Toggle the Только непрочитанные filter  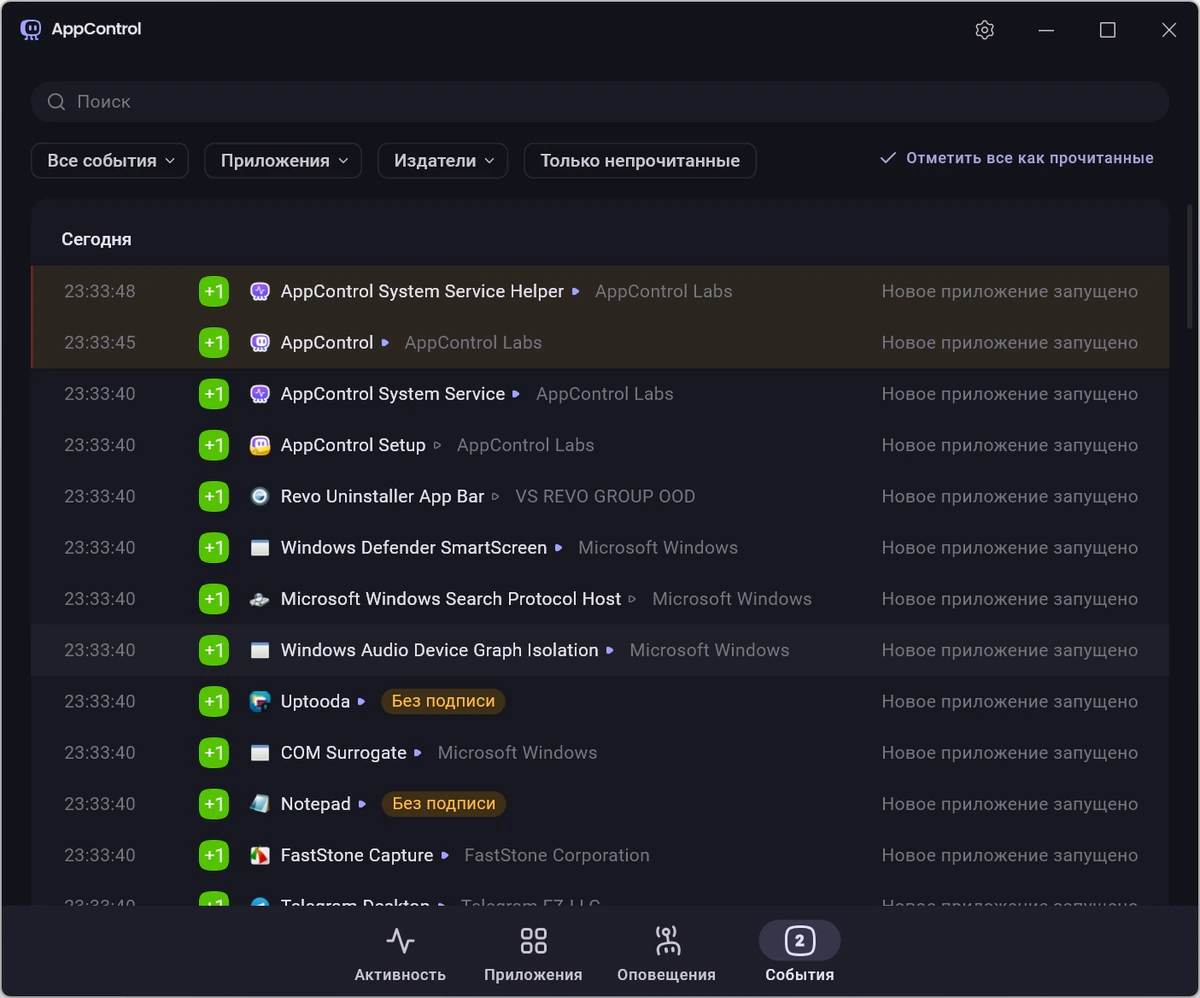coord(640,160)
